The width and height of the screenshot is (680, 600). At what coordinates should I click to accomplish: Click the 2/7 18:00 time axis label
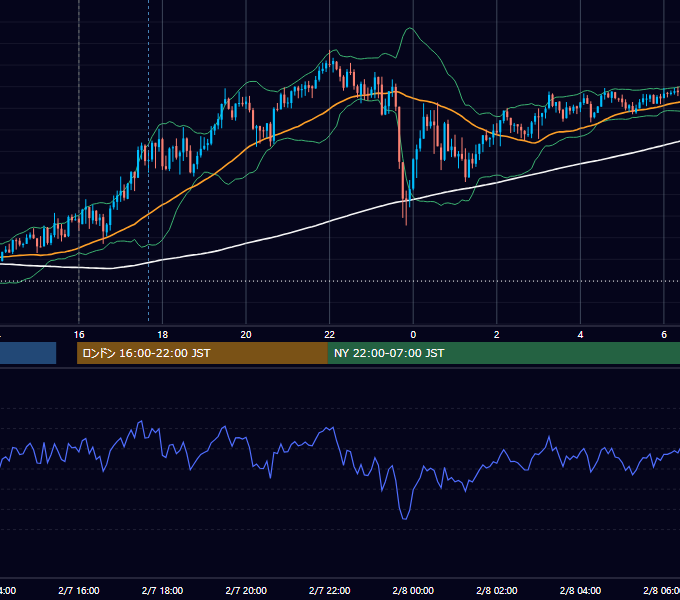pos(163,590)
